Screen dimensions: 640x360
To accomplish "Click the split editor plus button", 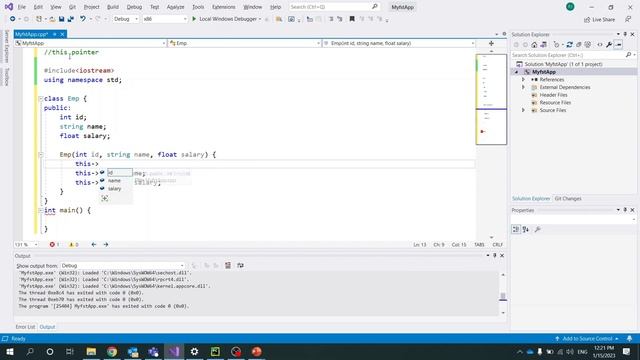I will (491, 43).
